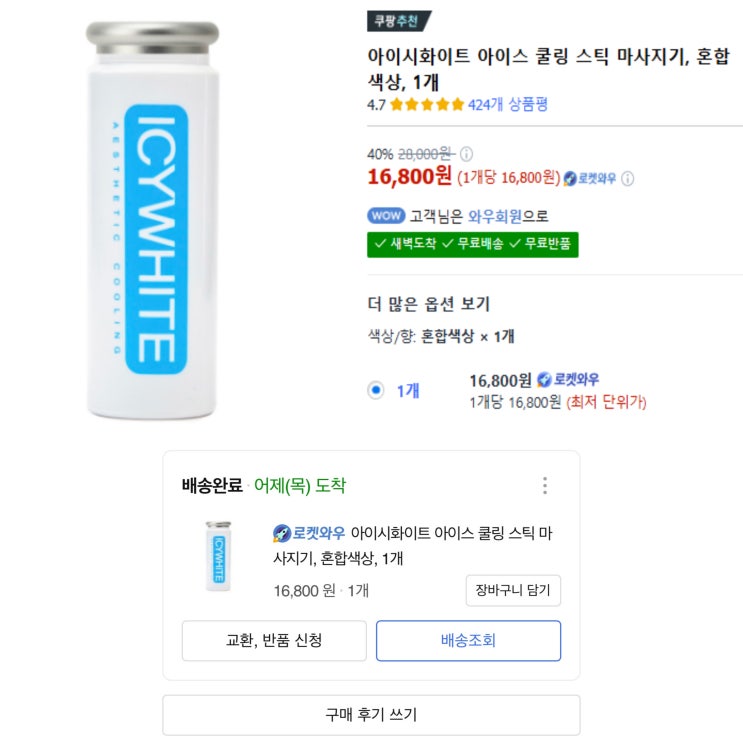This screenshot has height=743, width=743.
Task: Click the blue WOW membership badge
Action: 386,215
